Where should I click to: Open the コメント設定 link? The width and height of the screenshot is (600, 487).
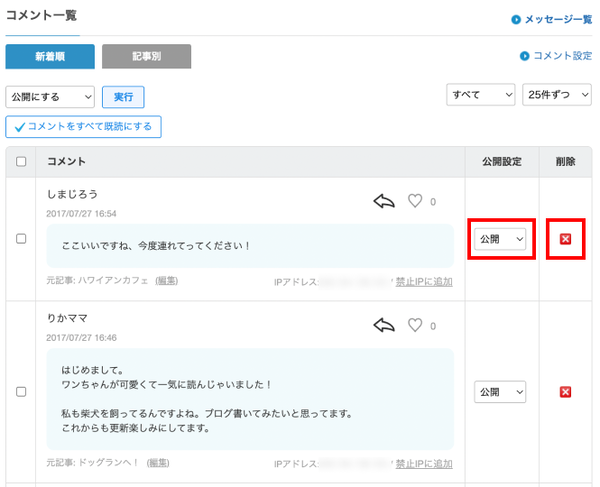(562, 56)
